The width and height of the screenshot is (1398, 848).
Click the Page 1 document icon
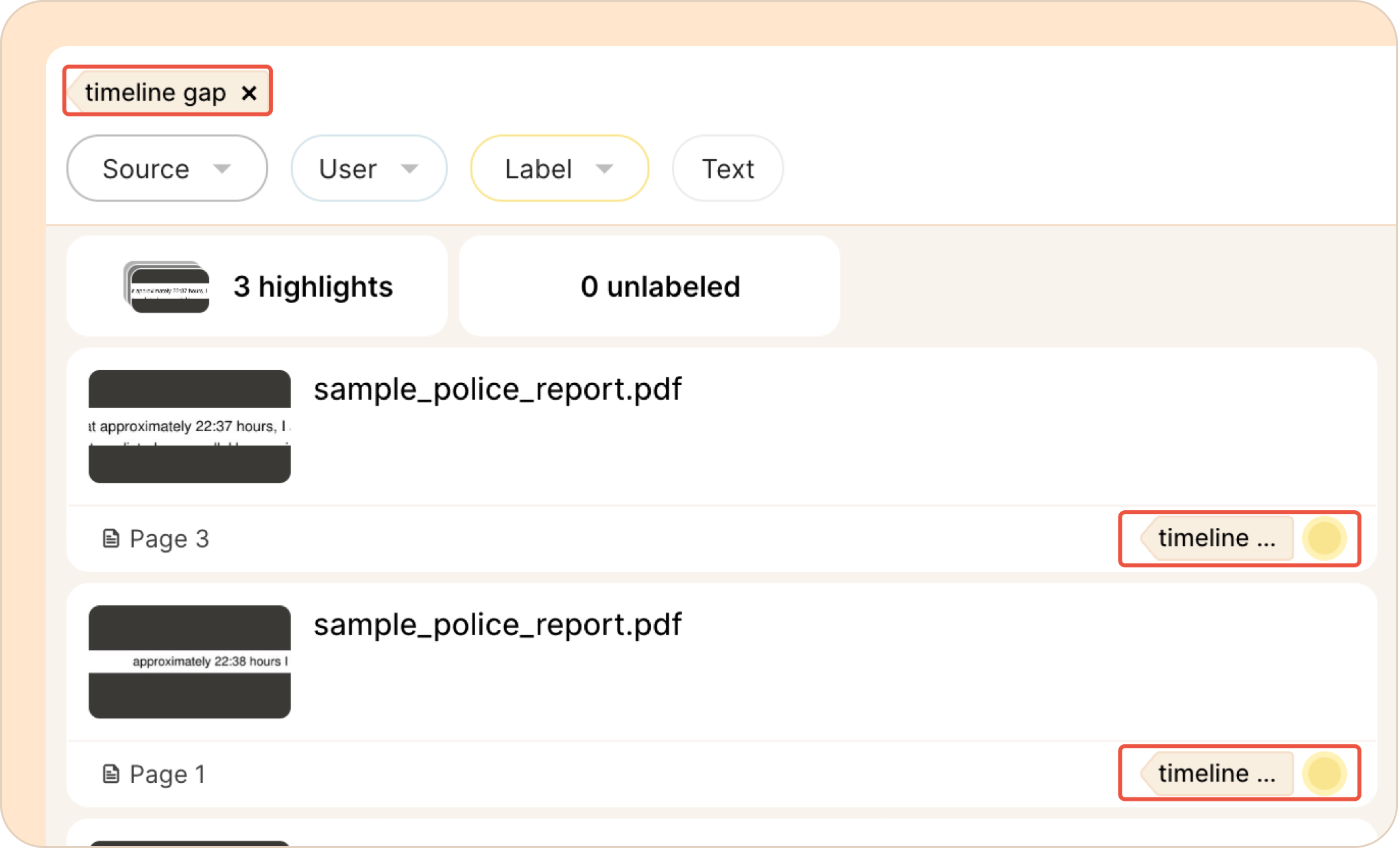[x=112, y=774]
